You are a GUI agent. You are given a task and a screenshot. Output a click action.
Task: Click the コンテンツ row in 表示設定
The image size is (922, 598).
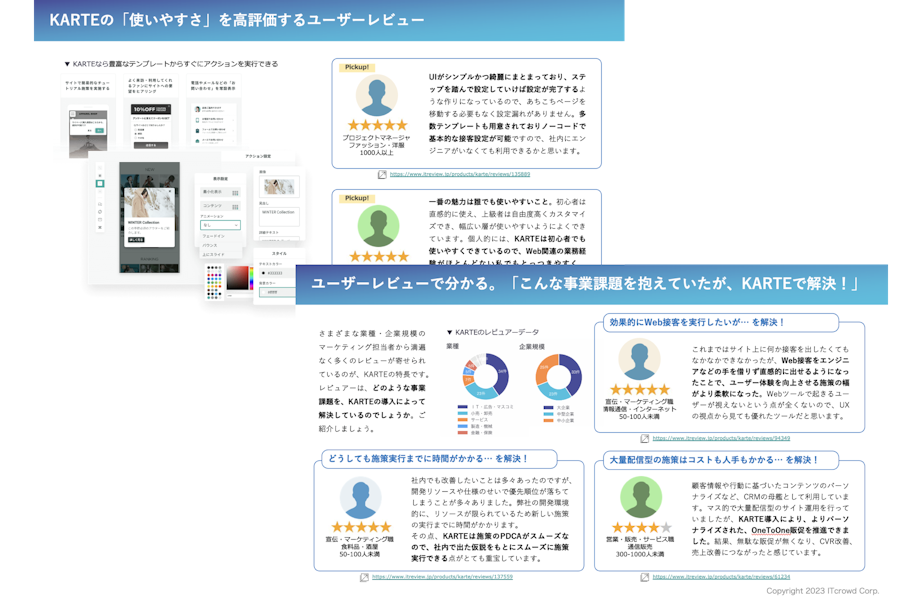pyautogui.click(x=220, y=206)
